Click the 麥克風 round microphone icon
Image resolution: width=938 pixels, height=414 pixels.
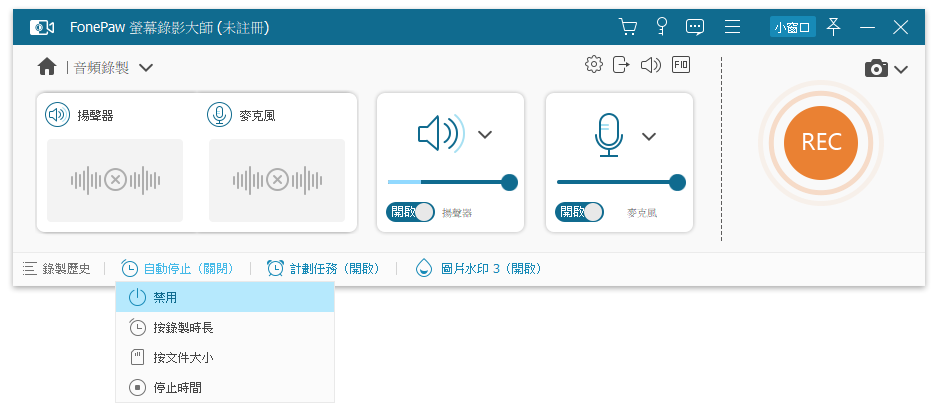click(220, 115)
